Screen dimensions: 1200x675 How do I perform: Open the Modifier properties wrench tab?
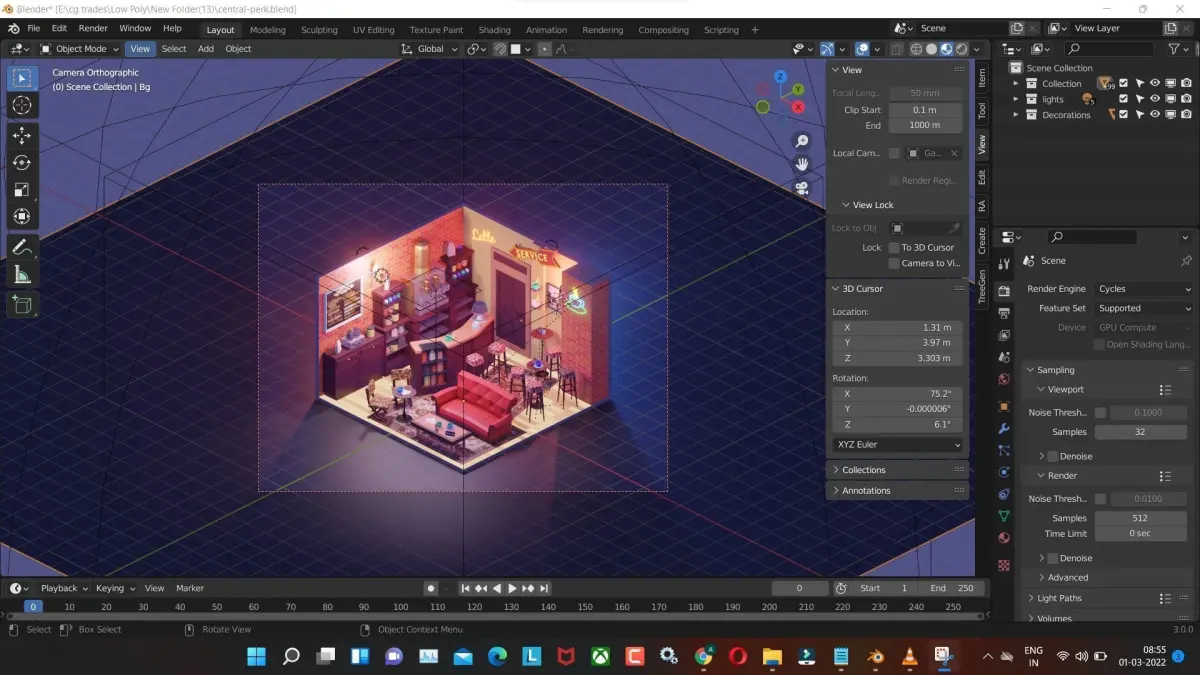(x=1004, y=428)
